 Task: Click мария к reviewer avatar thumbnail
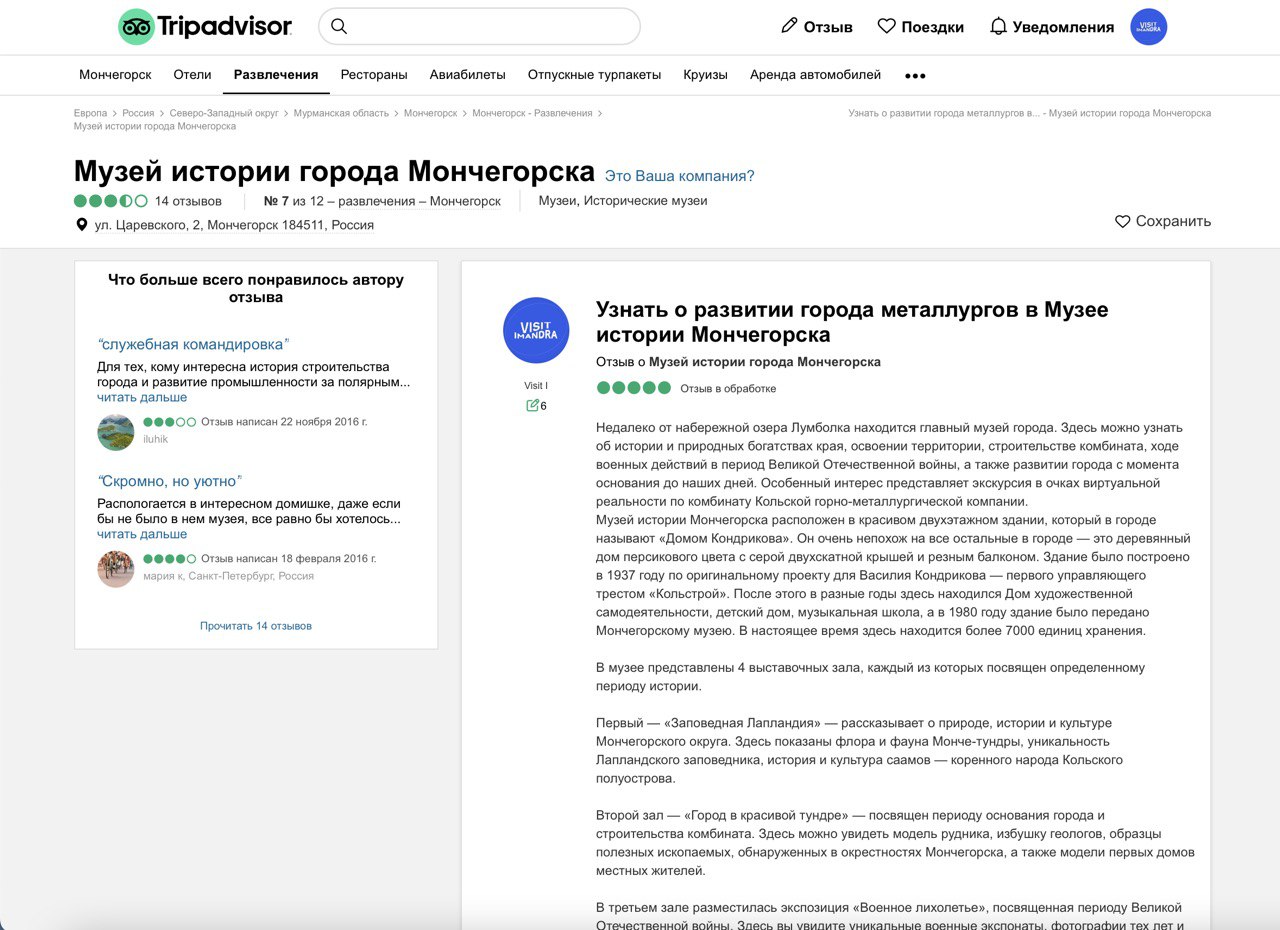click(x=116, y=569)
